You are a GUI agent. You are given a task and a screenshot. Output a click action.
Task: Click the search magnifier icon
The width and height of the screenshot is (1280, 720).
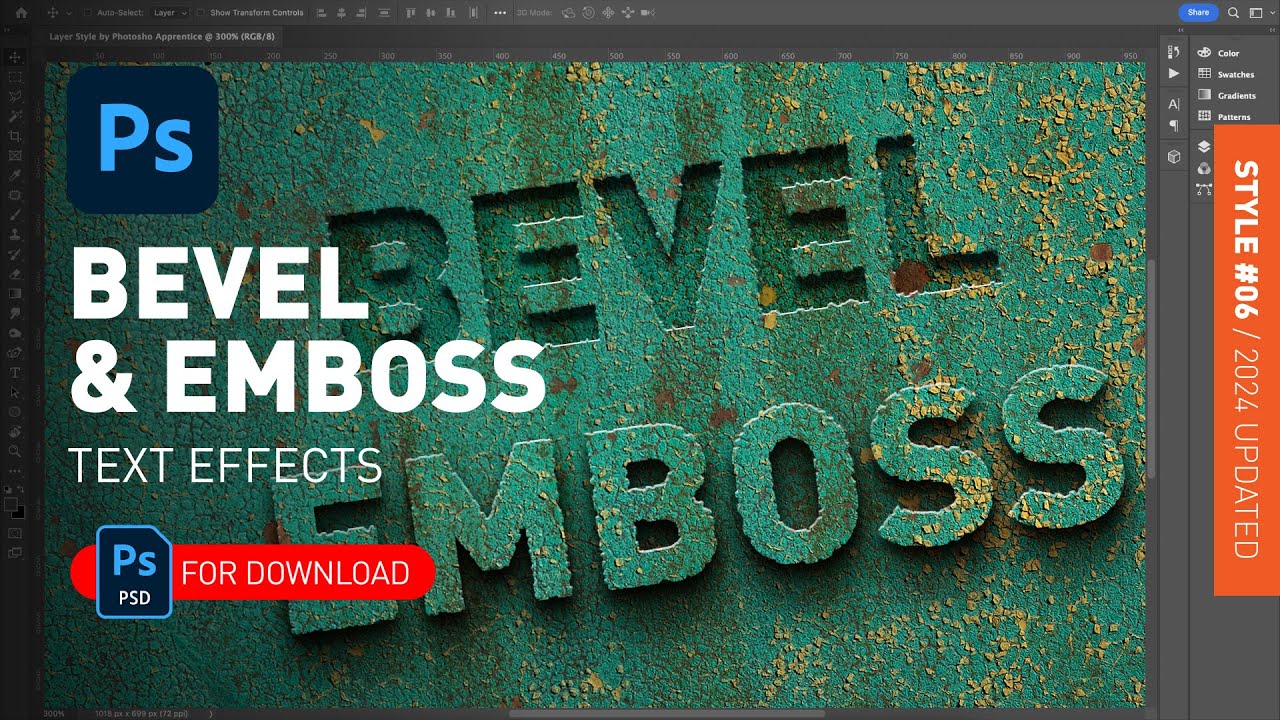pos(1233,13)
